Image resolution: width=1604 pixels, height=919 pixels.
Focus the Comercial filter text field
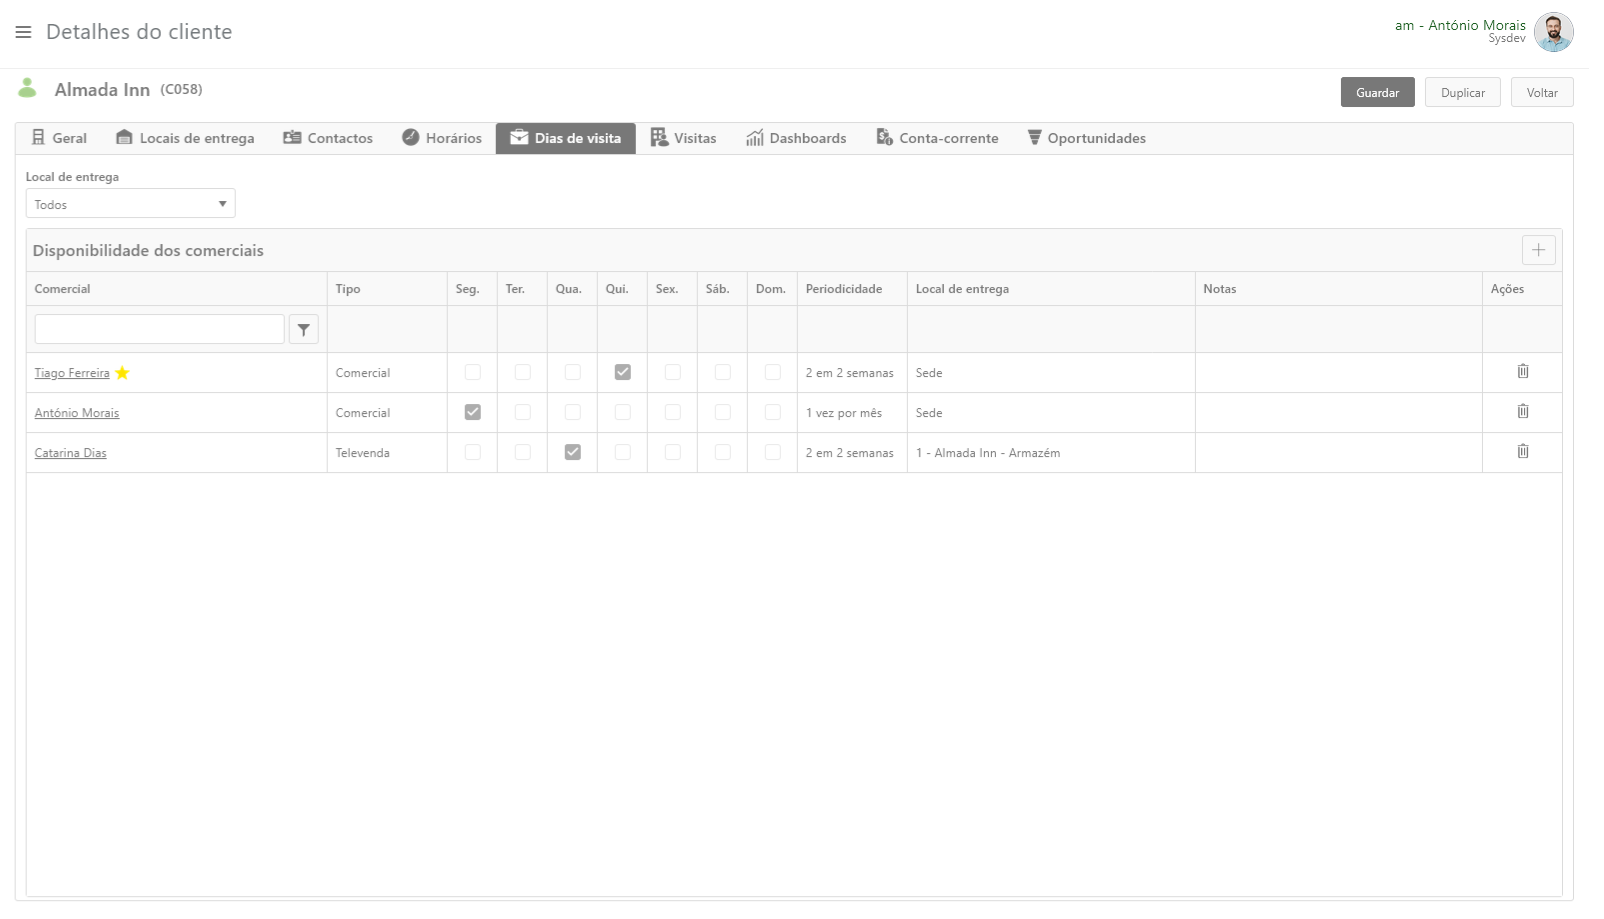[x=159, y=329]
